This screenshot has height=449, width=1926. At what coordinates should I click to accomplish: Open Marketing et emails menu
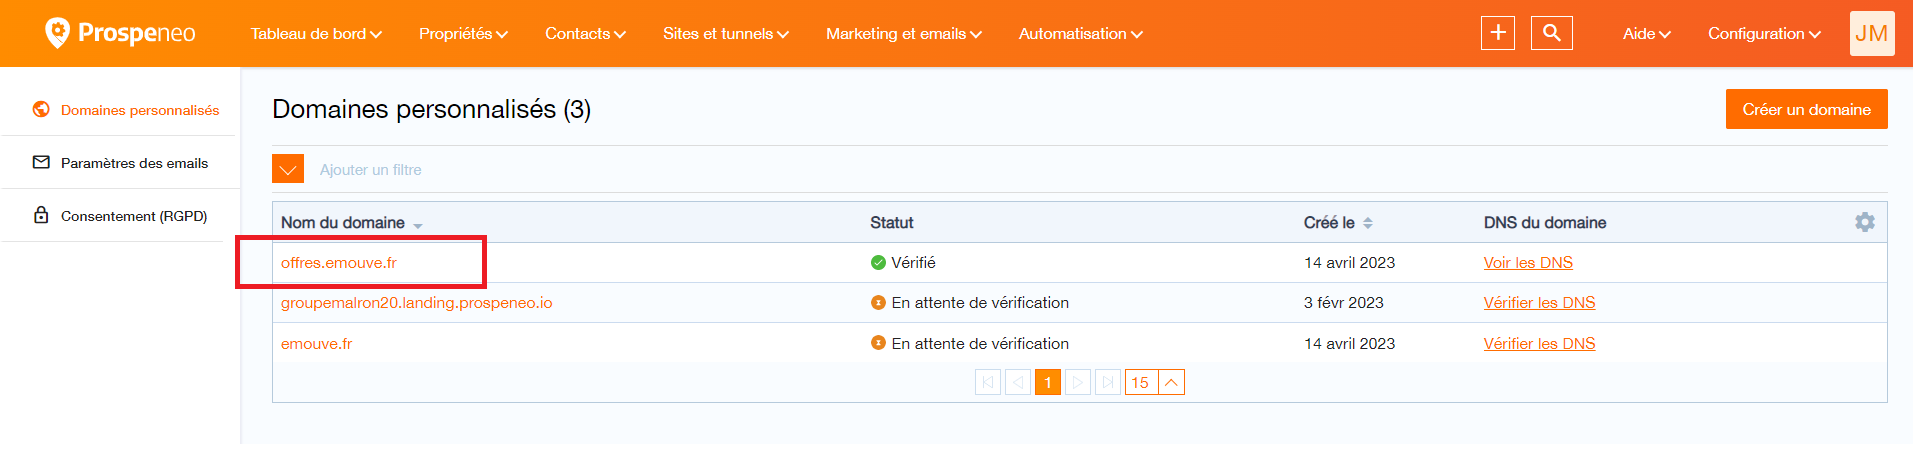coord(904,34)
